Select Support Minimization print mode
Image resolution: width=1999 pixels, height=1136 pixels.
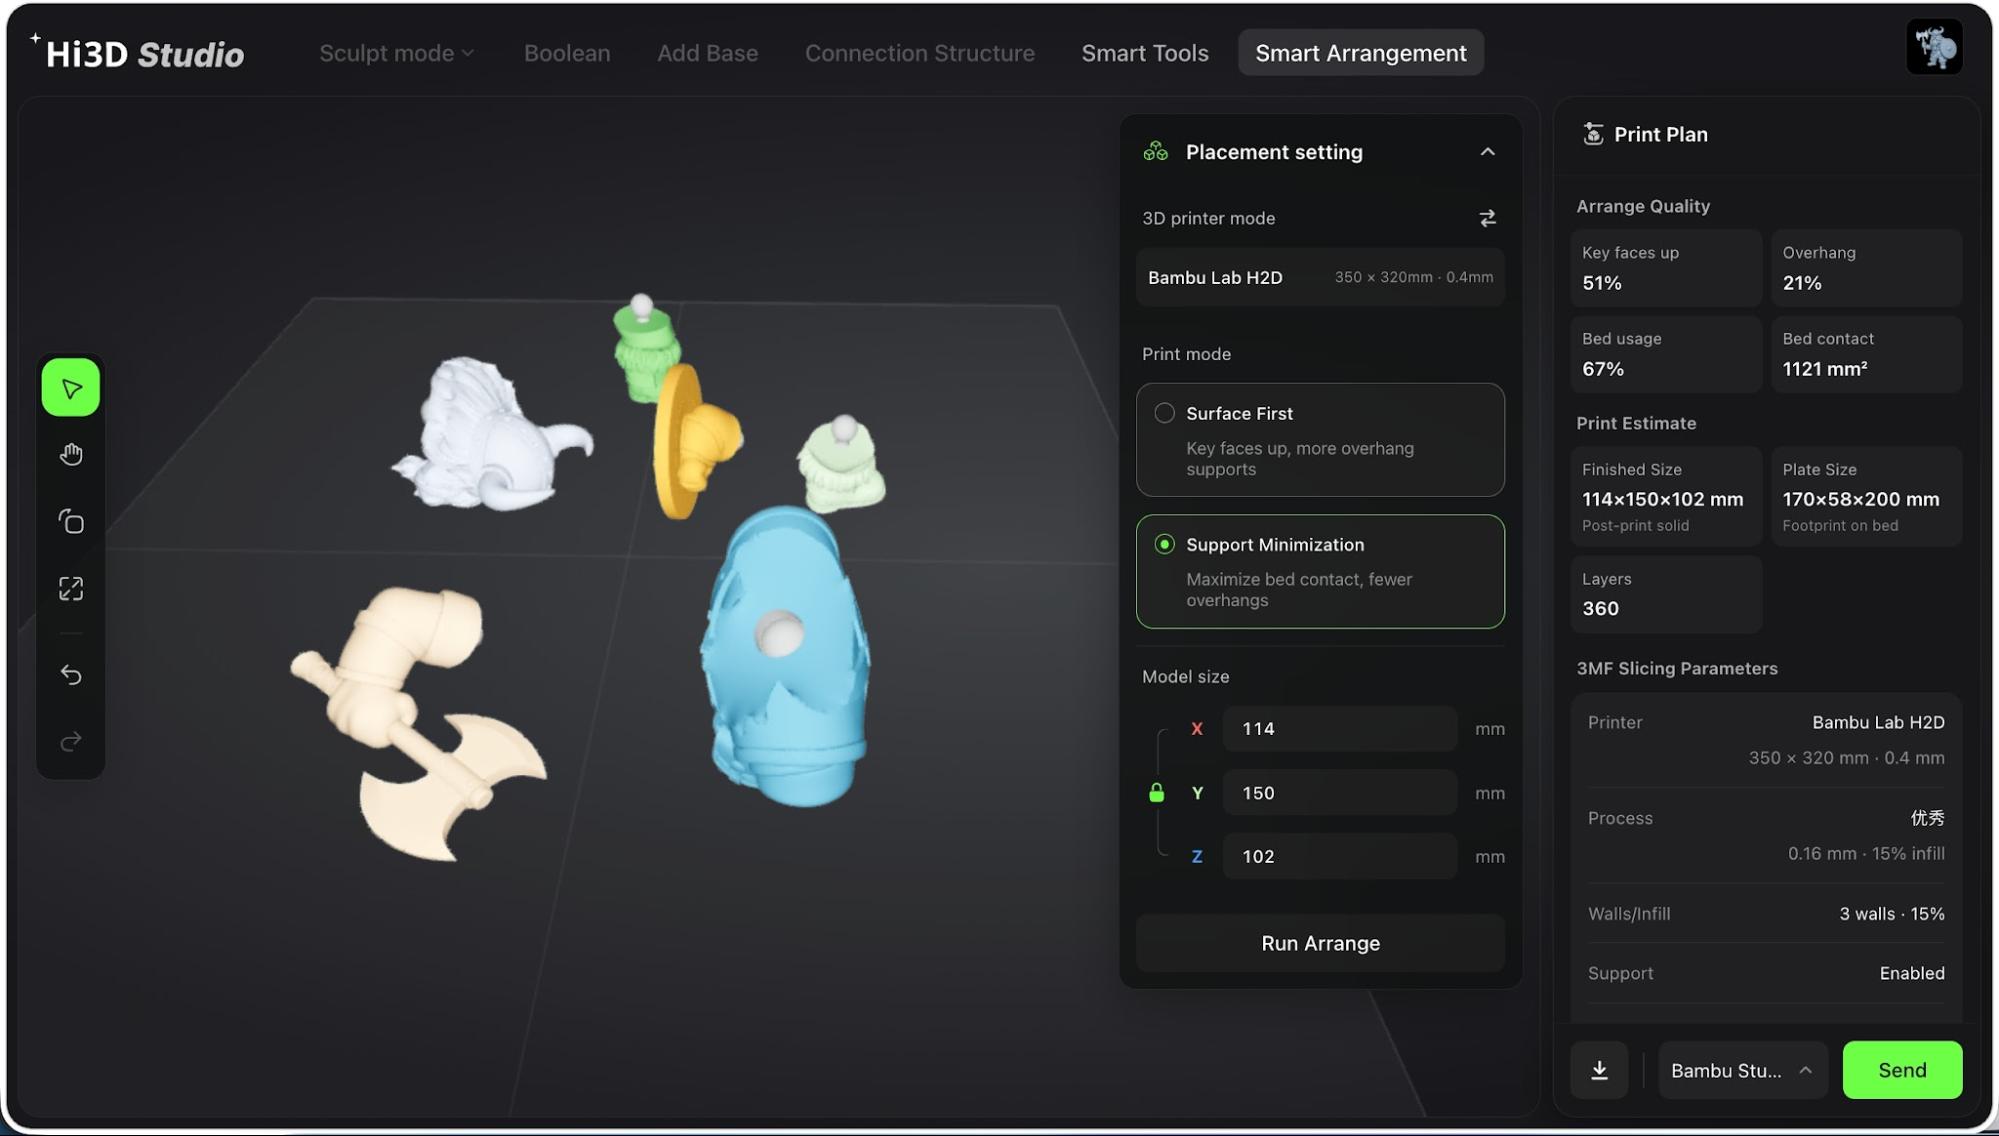coord(1320,572)
